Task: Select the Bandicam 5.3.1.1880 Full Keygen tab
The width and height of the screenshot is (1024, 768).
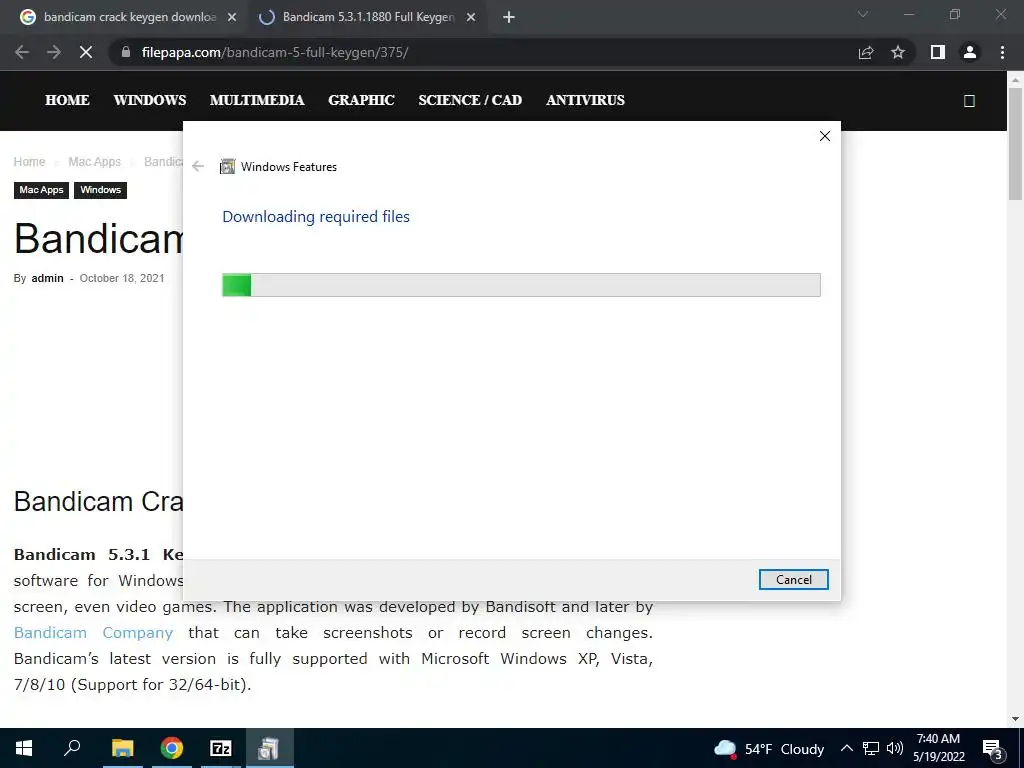Action: click(368, 18)
